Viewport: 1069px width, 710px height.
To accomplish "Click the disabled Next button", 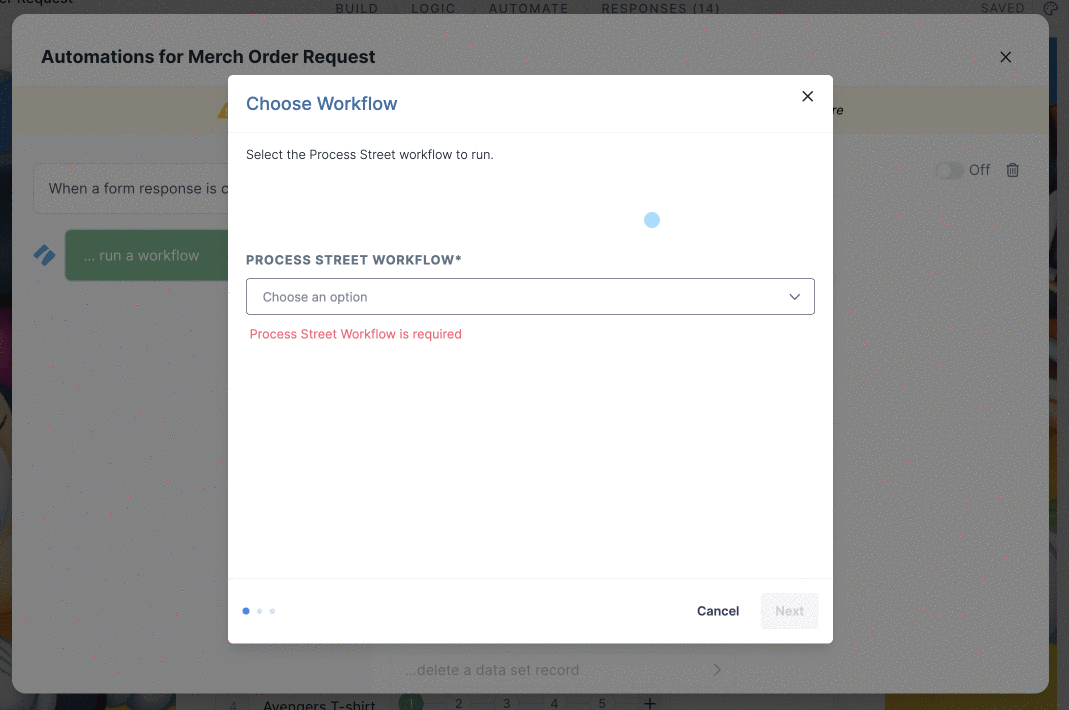I will [x=789, y=611].
